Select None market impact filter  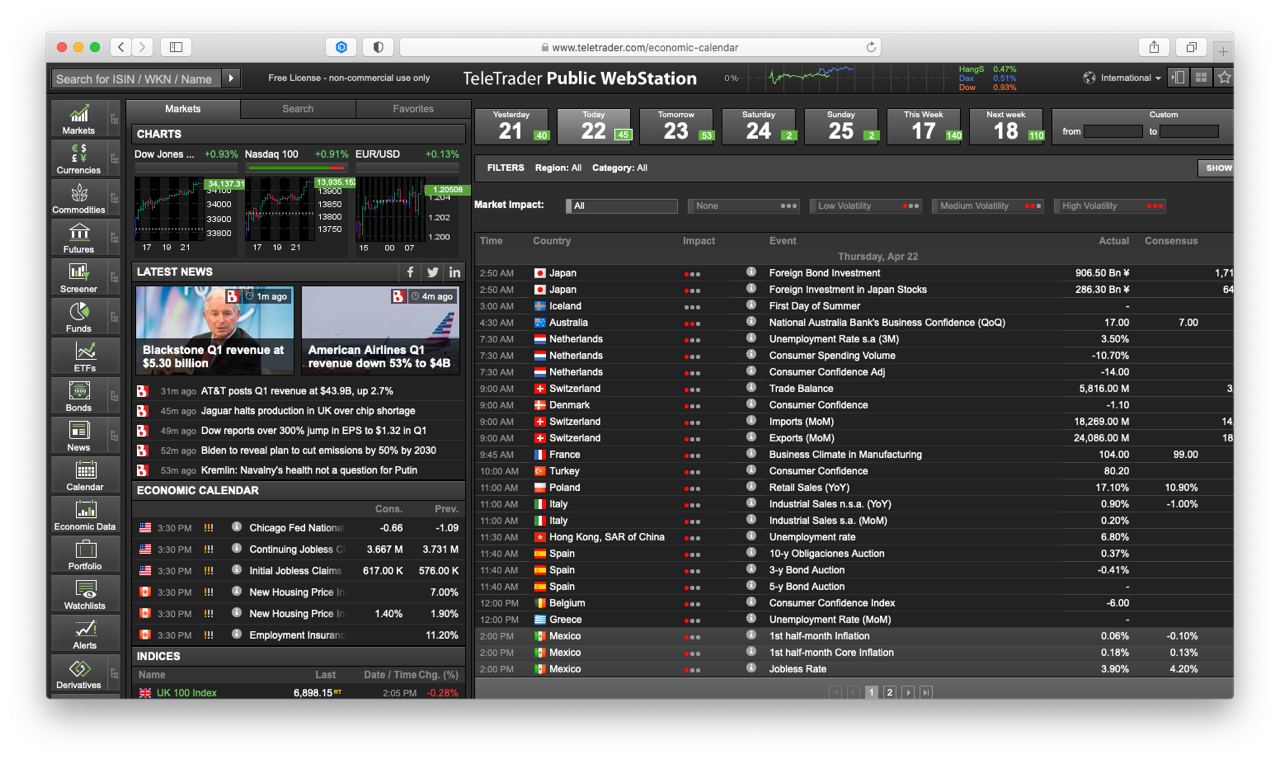(743, 206)
